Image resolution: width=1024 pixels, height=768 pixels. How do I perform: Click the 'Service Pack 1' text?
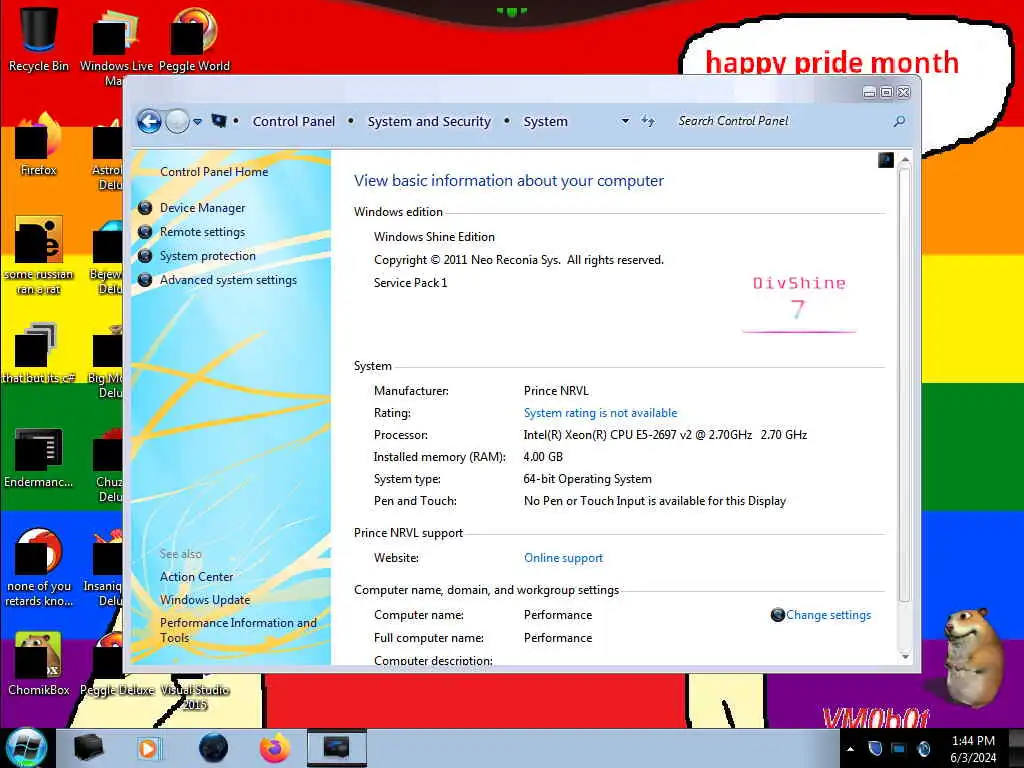coord(410,283)
